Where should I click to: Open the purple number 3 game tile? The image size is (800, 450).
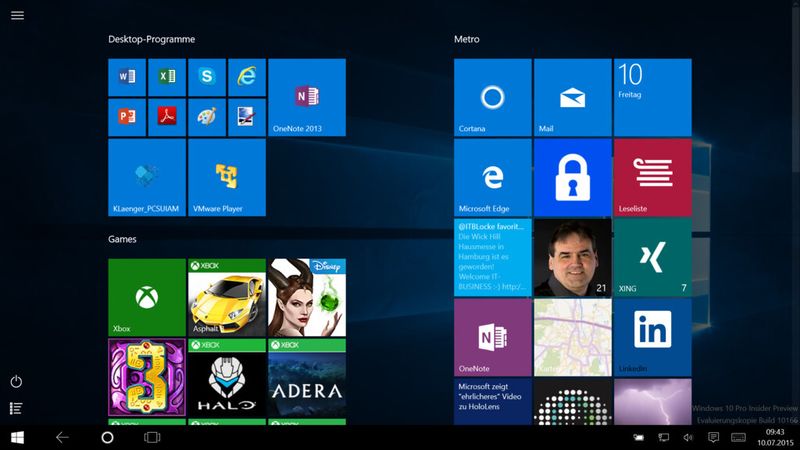[147, 378]
